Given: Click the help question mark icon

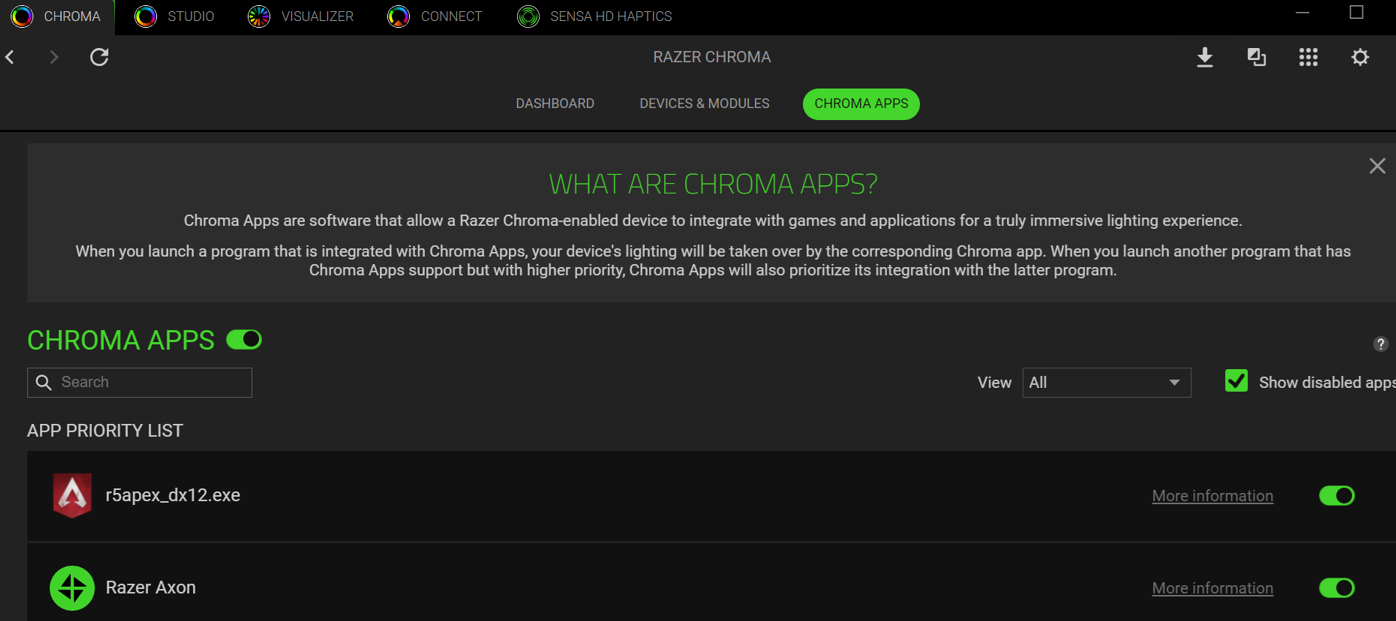Looking at the screenshot, I should [x=1381, y=344].
